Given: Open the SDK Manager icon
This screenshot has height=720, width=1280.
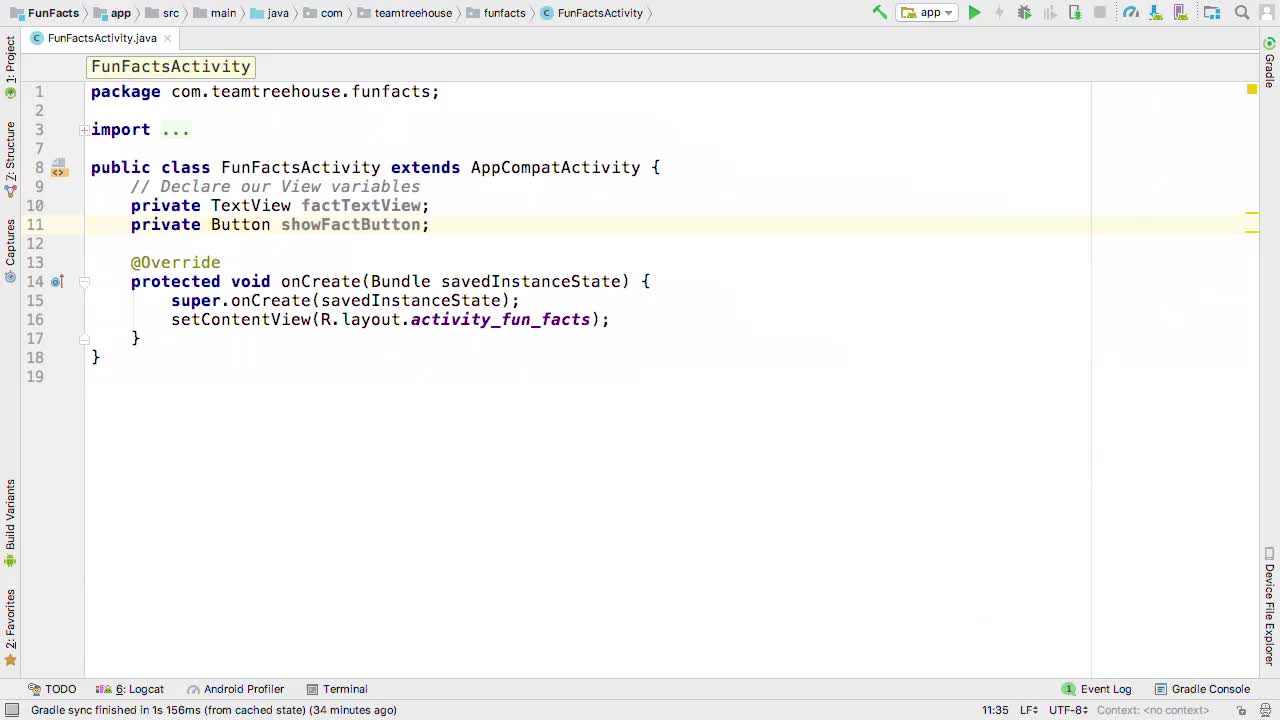Looking at the screenshot, I should (x=1155, y=12).
